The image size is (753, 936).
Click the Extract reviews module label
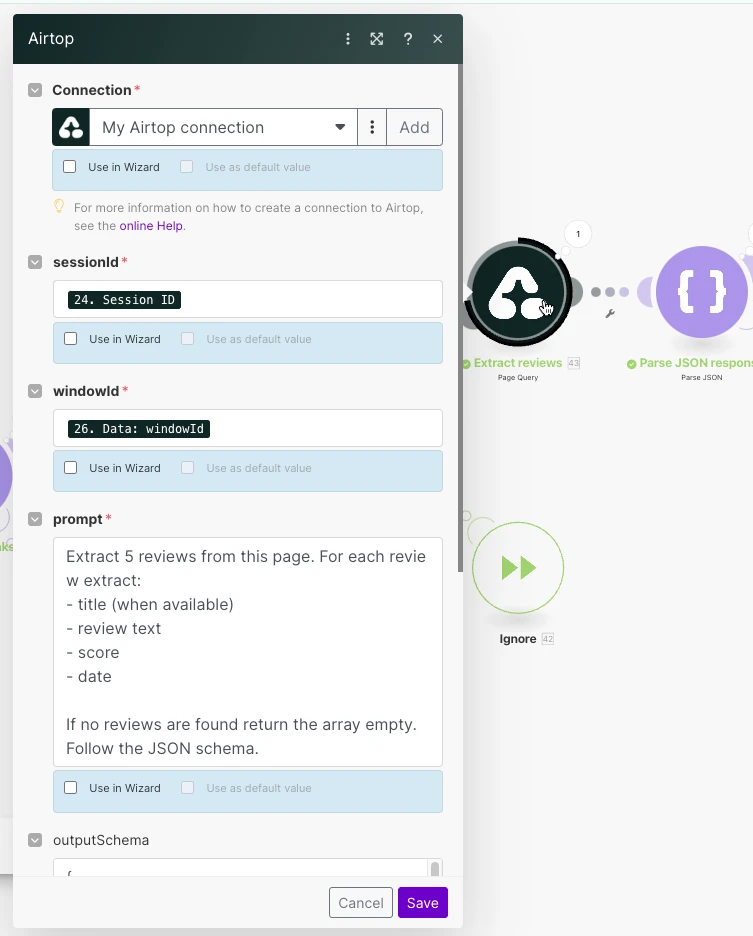pyautogui.click(x=518, y=363)
